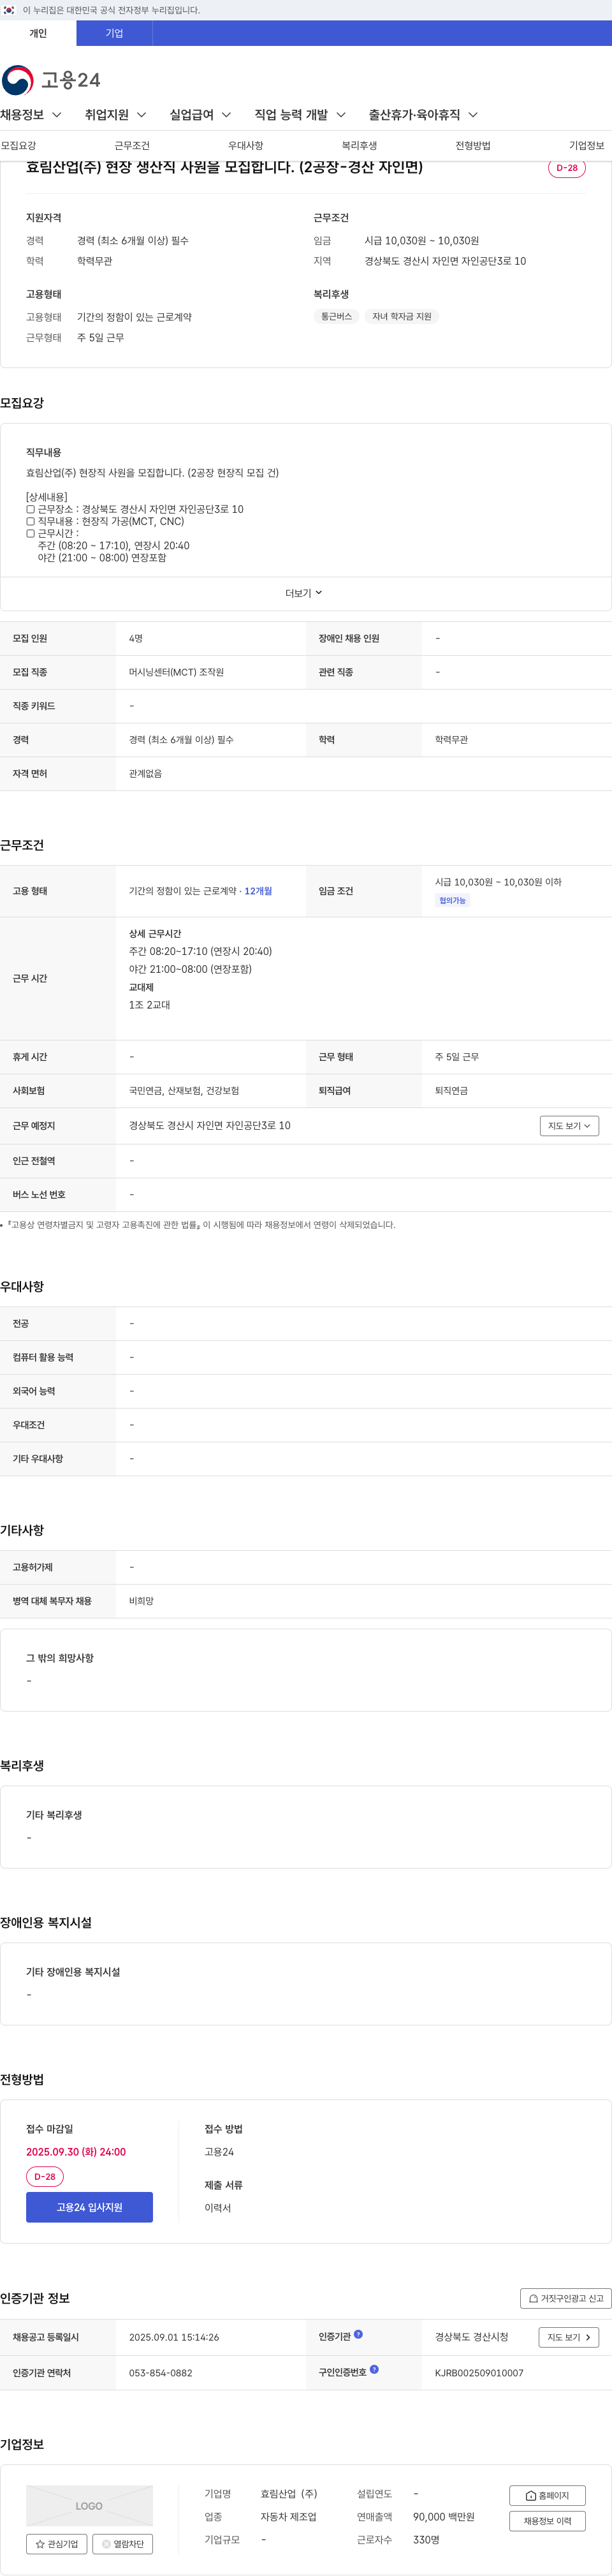The height and width of the screenshot is (2576, 612).
Task: Click company name 효림산업 (주)
Action: [x=289, y=2494]
